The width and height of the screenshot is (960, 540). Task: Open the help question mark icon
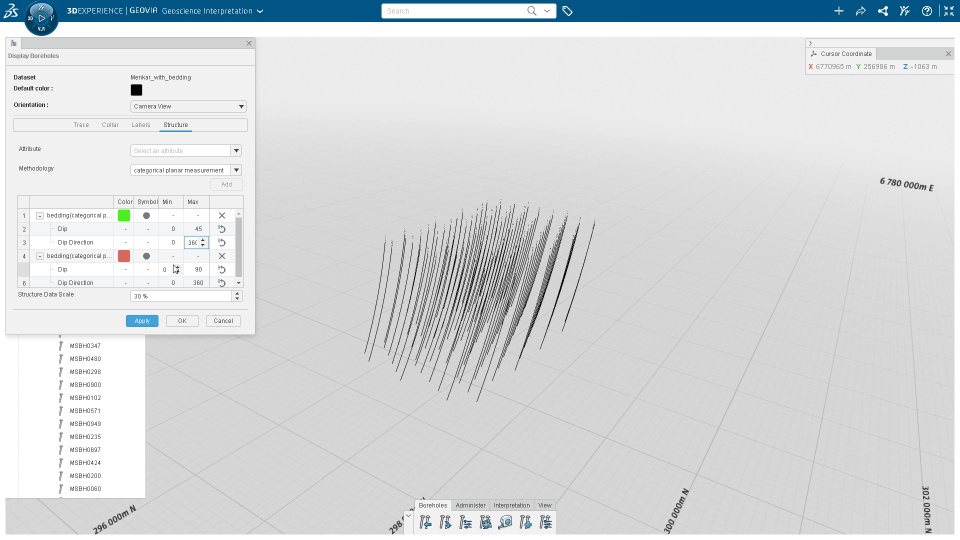coord(927,11)
